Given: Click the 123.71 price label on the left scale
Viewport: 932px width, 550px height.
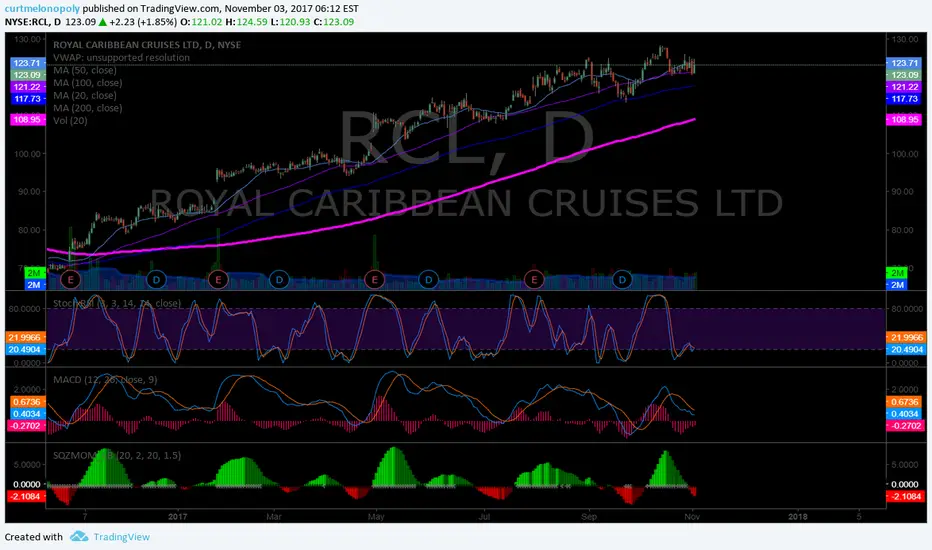Looking at the screenshot, I should pos(27,63).
